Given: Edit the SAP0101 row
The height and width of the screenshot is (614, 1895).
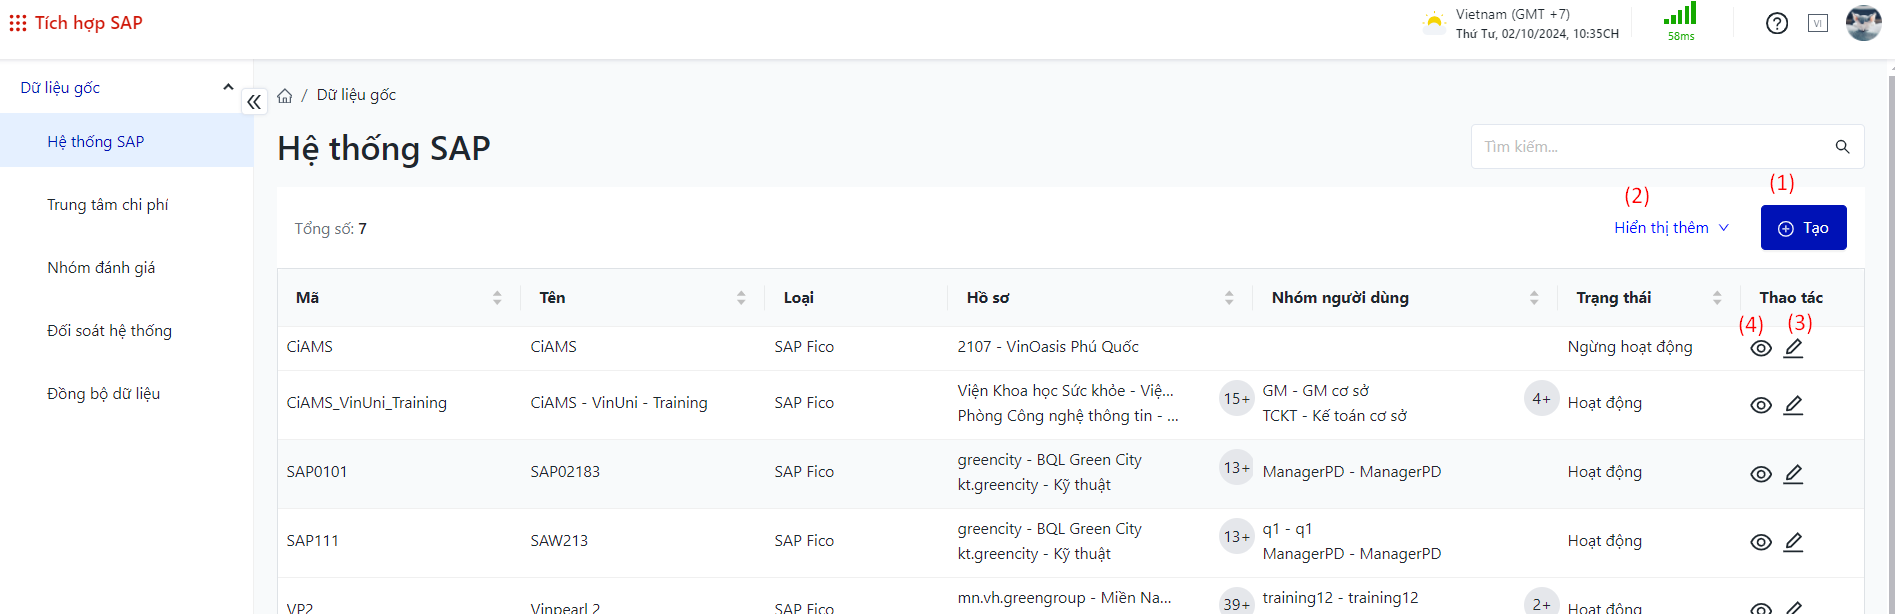Looking at the screenshot, I should point(1793,474).
